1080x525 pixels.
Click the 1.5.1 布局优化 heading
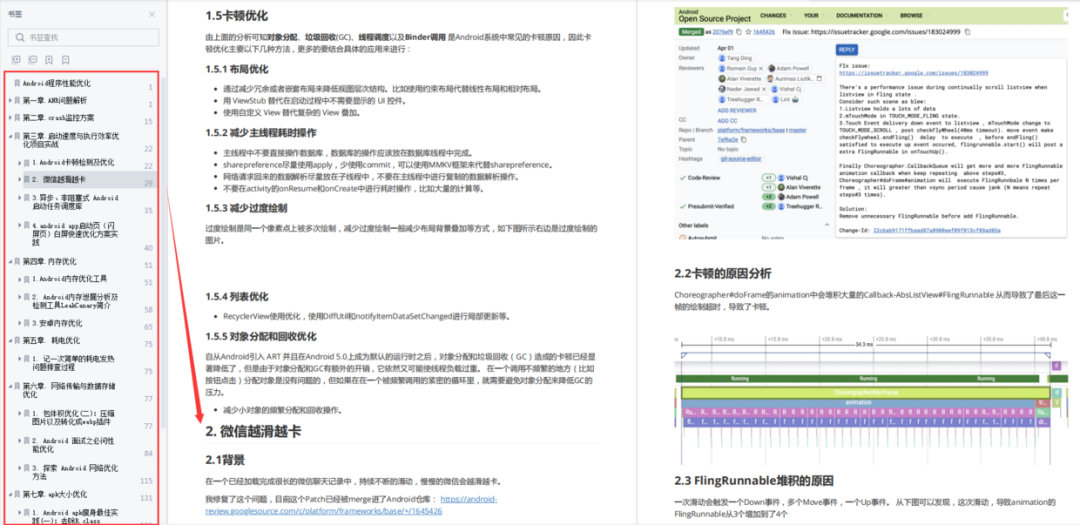(237, 70)
